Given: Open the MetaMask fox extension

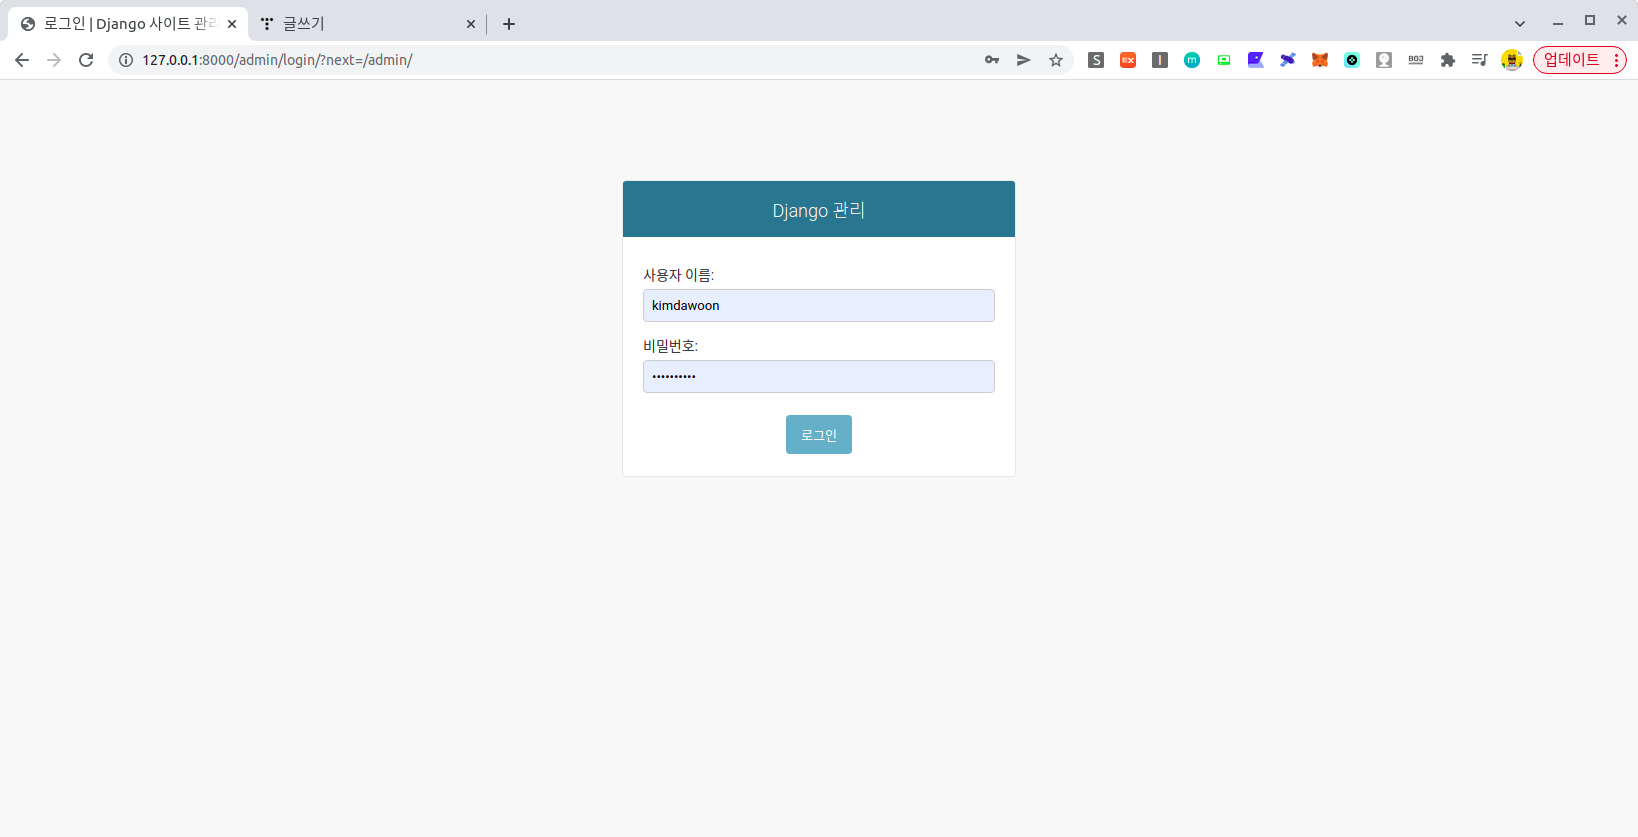Looking at the screenshot, I should 1320,60.
